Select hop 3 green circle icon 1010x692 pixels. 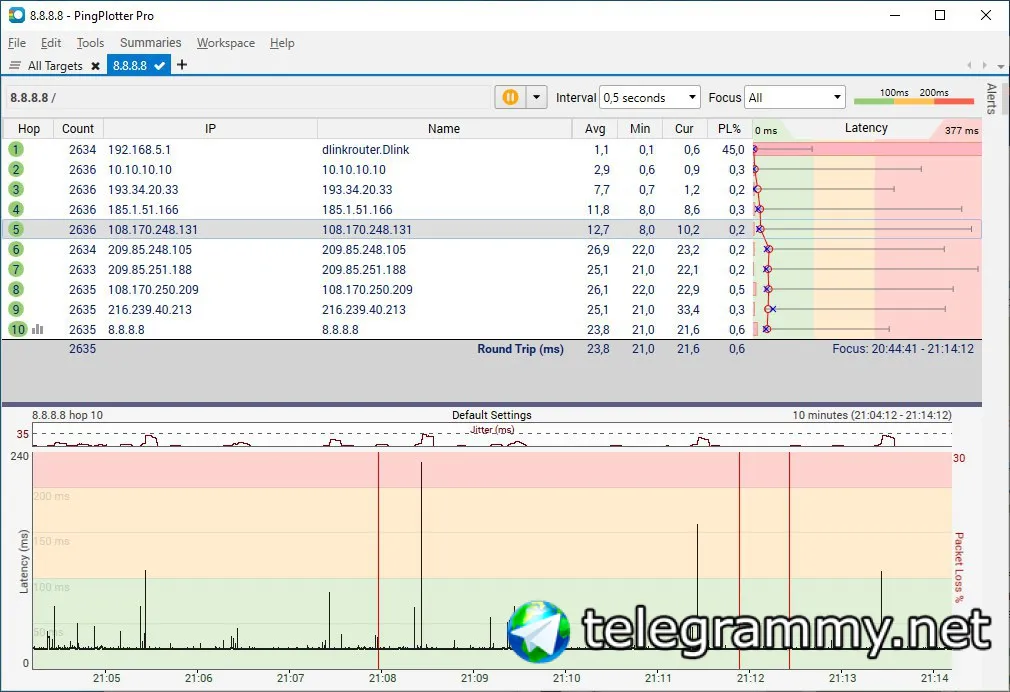click(x=16, y=189)
